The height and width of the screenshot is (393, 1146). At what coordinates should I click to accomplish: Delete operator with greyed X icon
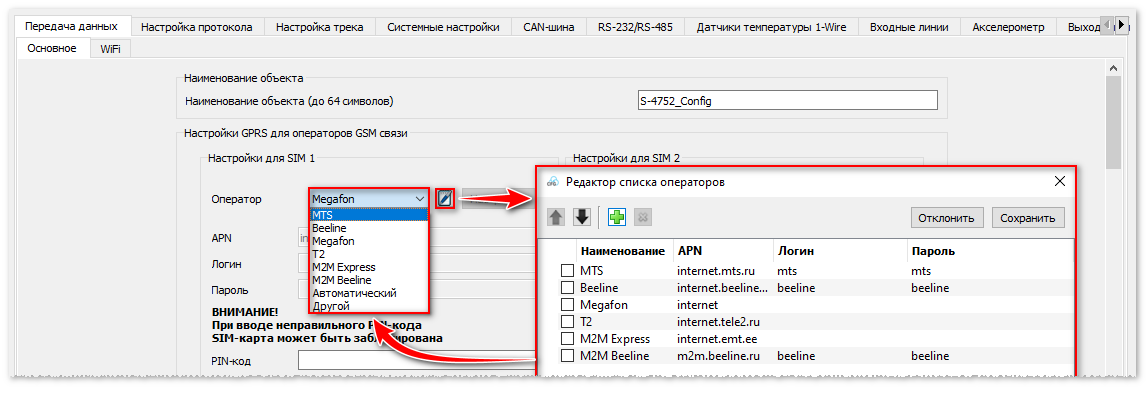coord(643,217)
